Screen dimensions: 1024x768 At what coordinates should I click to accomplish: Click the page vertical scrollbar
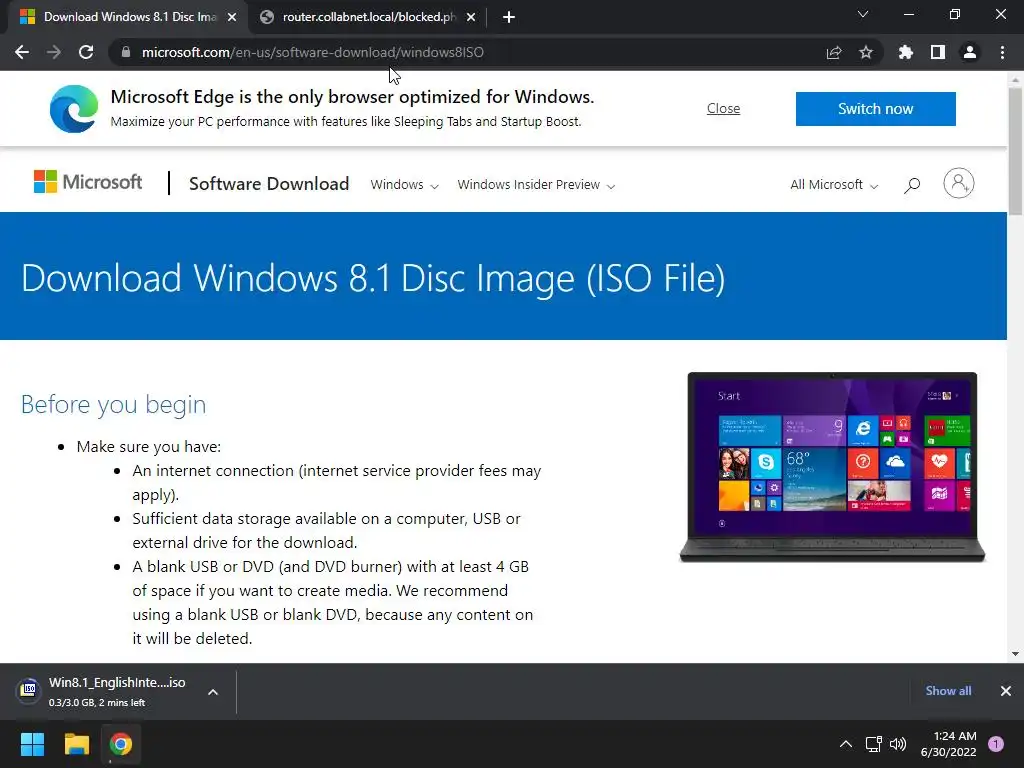click(1015, 152)
